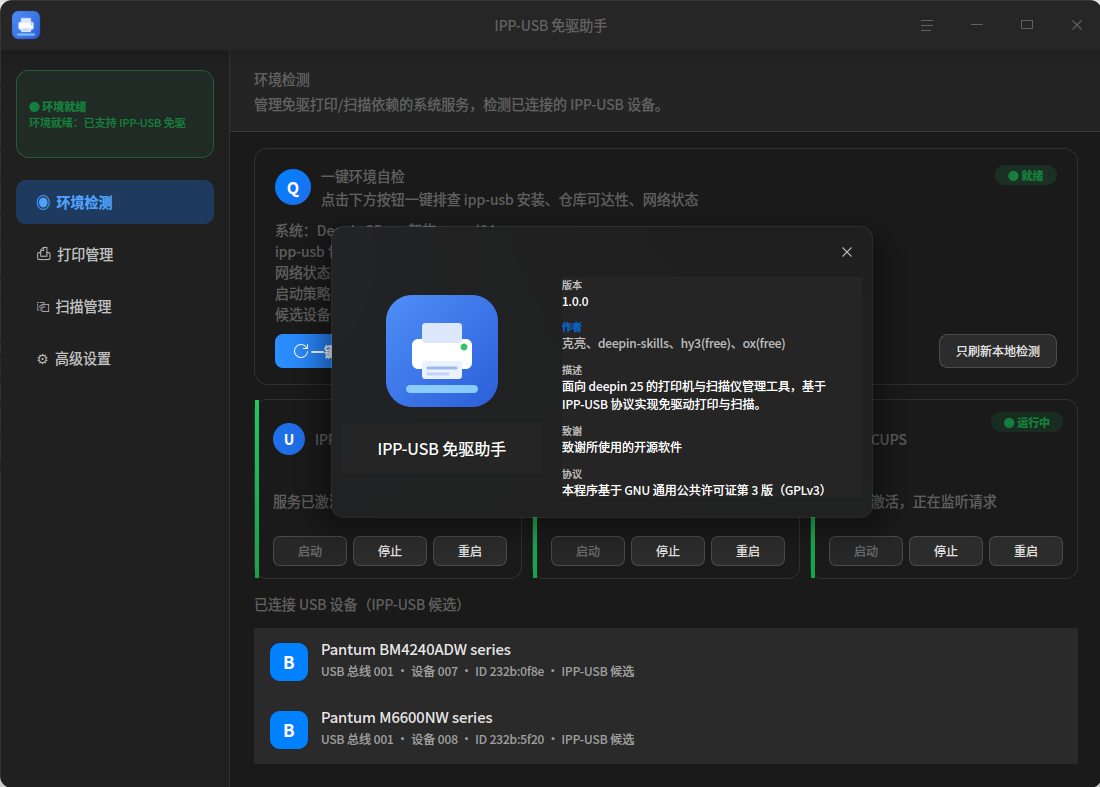Image resolution: width=1100 pixels, height=787 pixels.
Task: Click the 只刷新本地检测 button
Action: [x=998, y=351]
